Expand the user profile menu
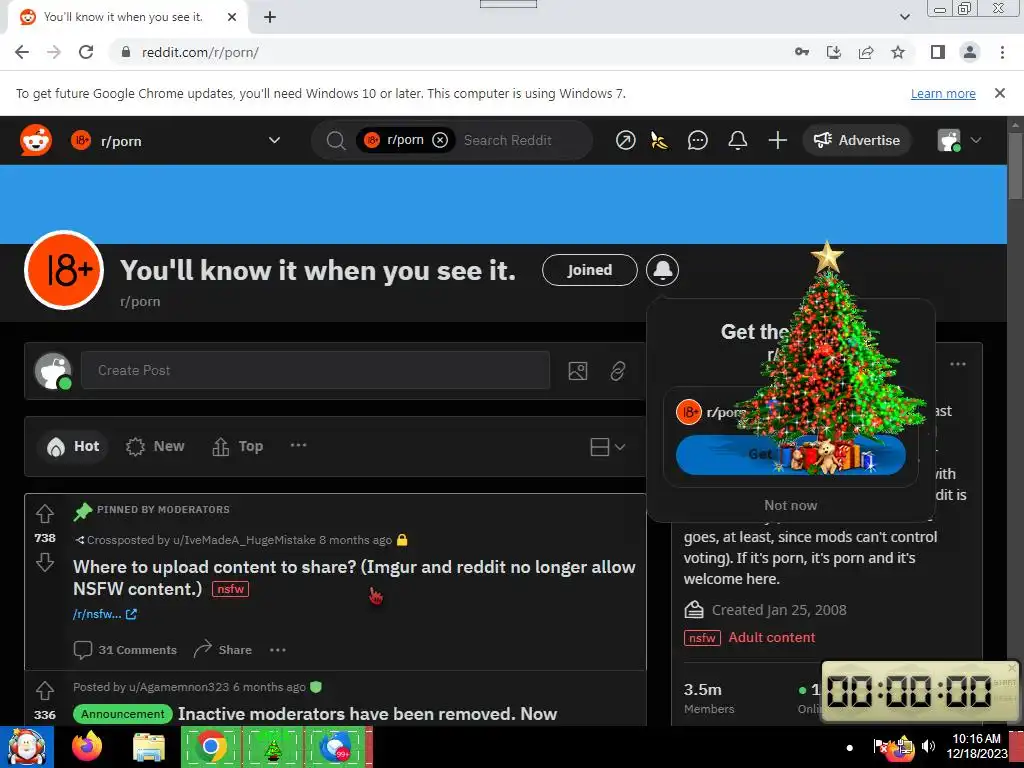The width and height of the screenshot is (1024, 768). 959,140
